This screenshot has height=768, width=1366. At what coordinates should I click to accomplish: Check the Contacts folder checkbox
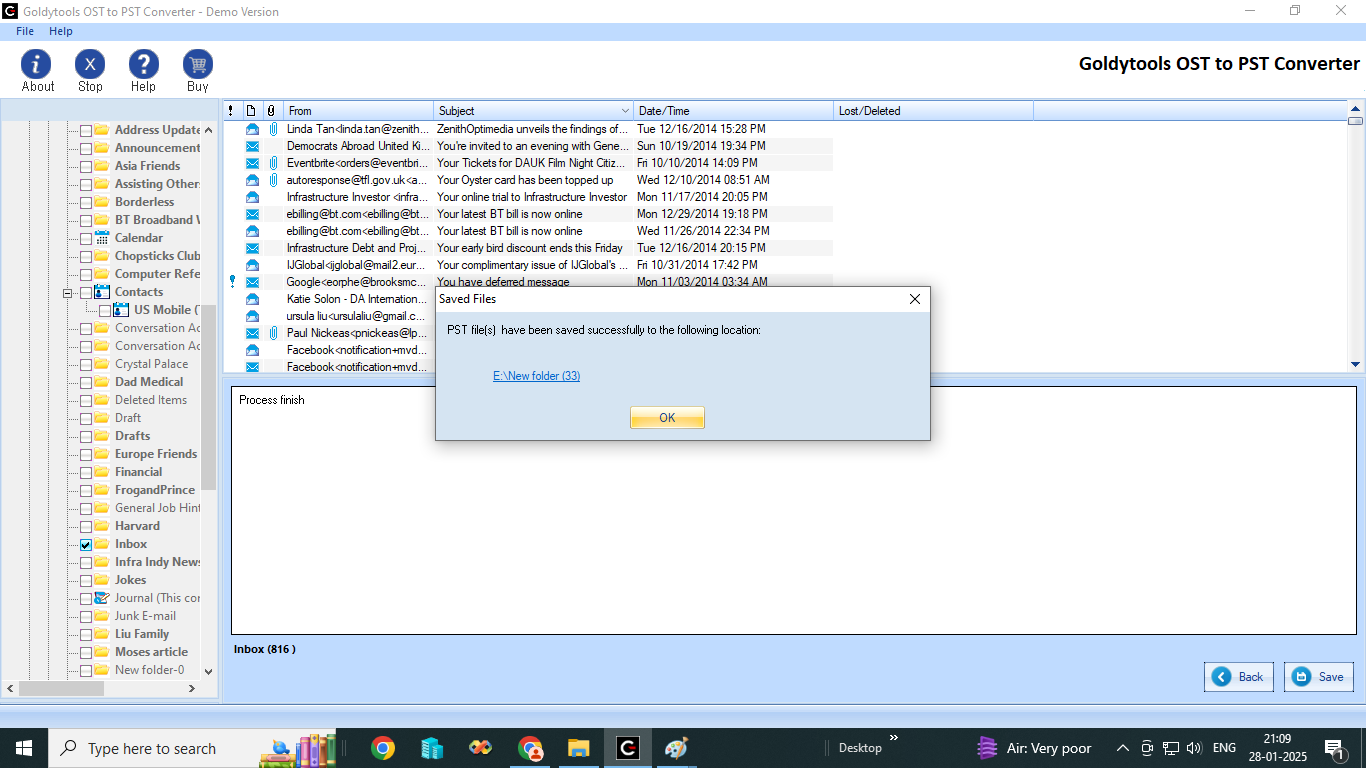(86, 293)
